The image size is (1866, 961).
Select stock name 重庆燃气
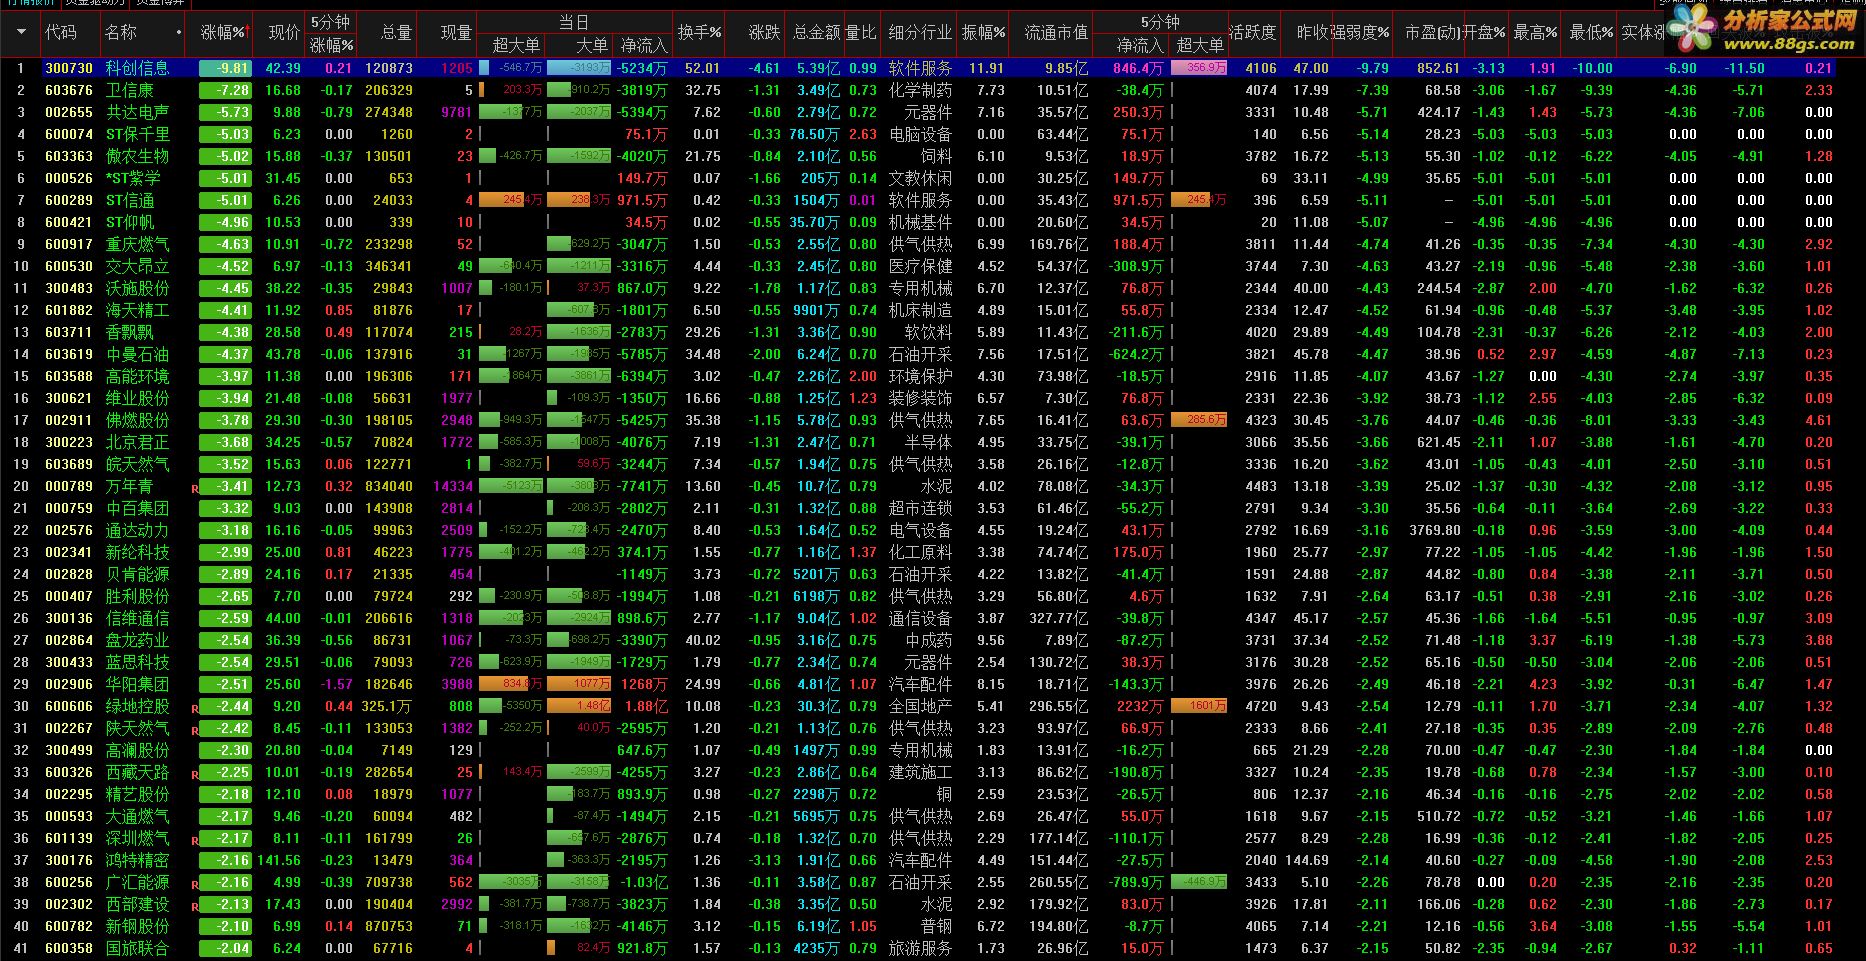click(x=137, y=244)
